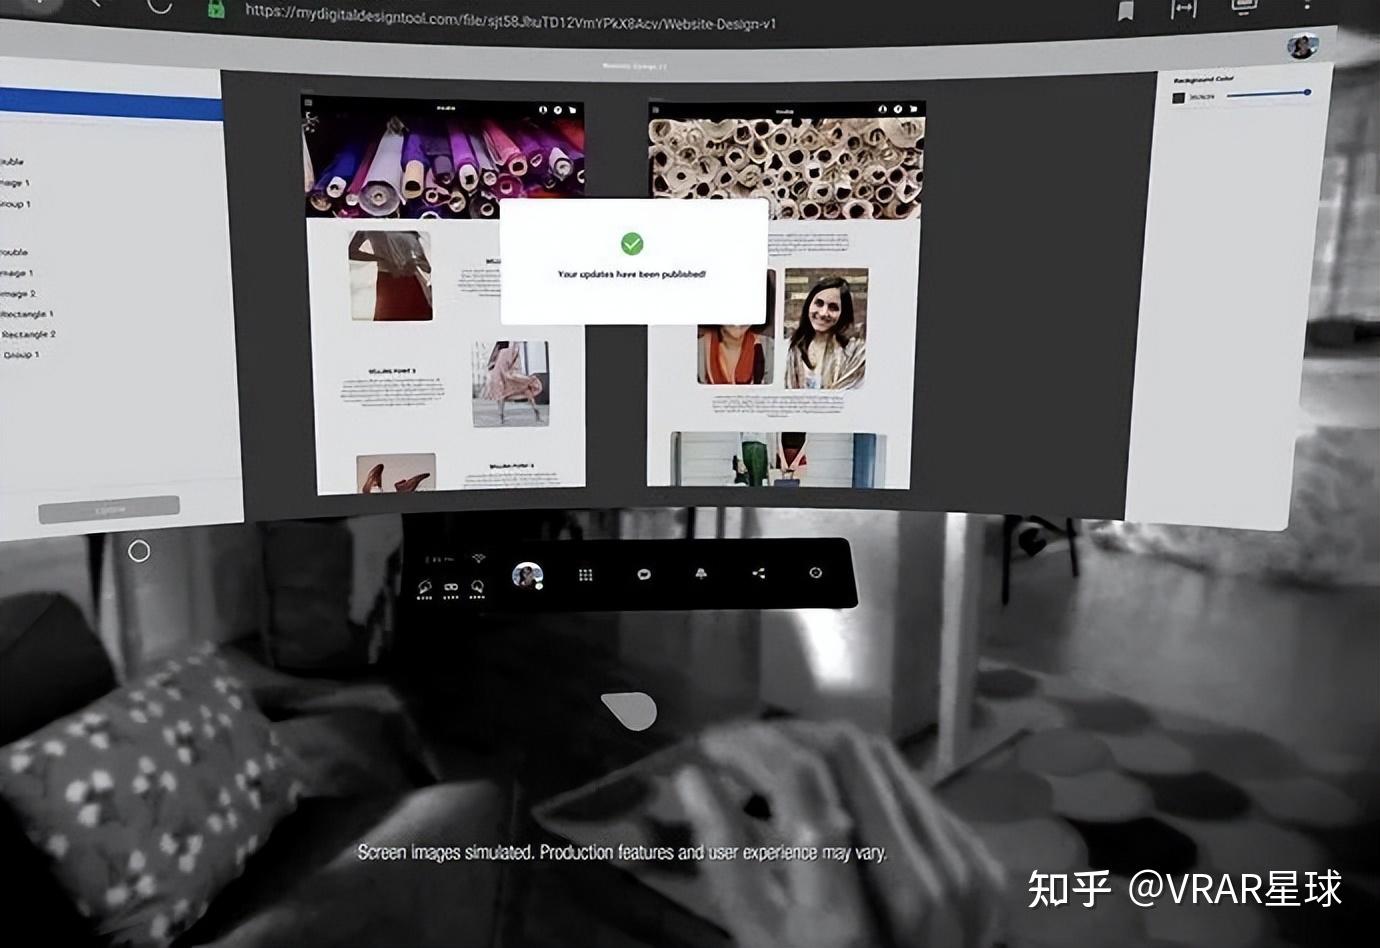Open the sharing icon on the dock
The image size is (1380, 948).
(x=758, y=573)
